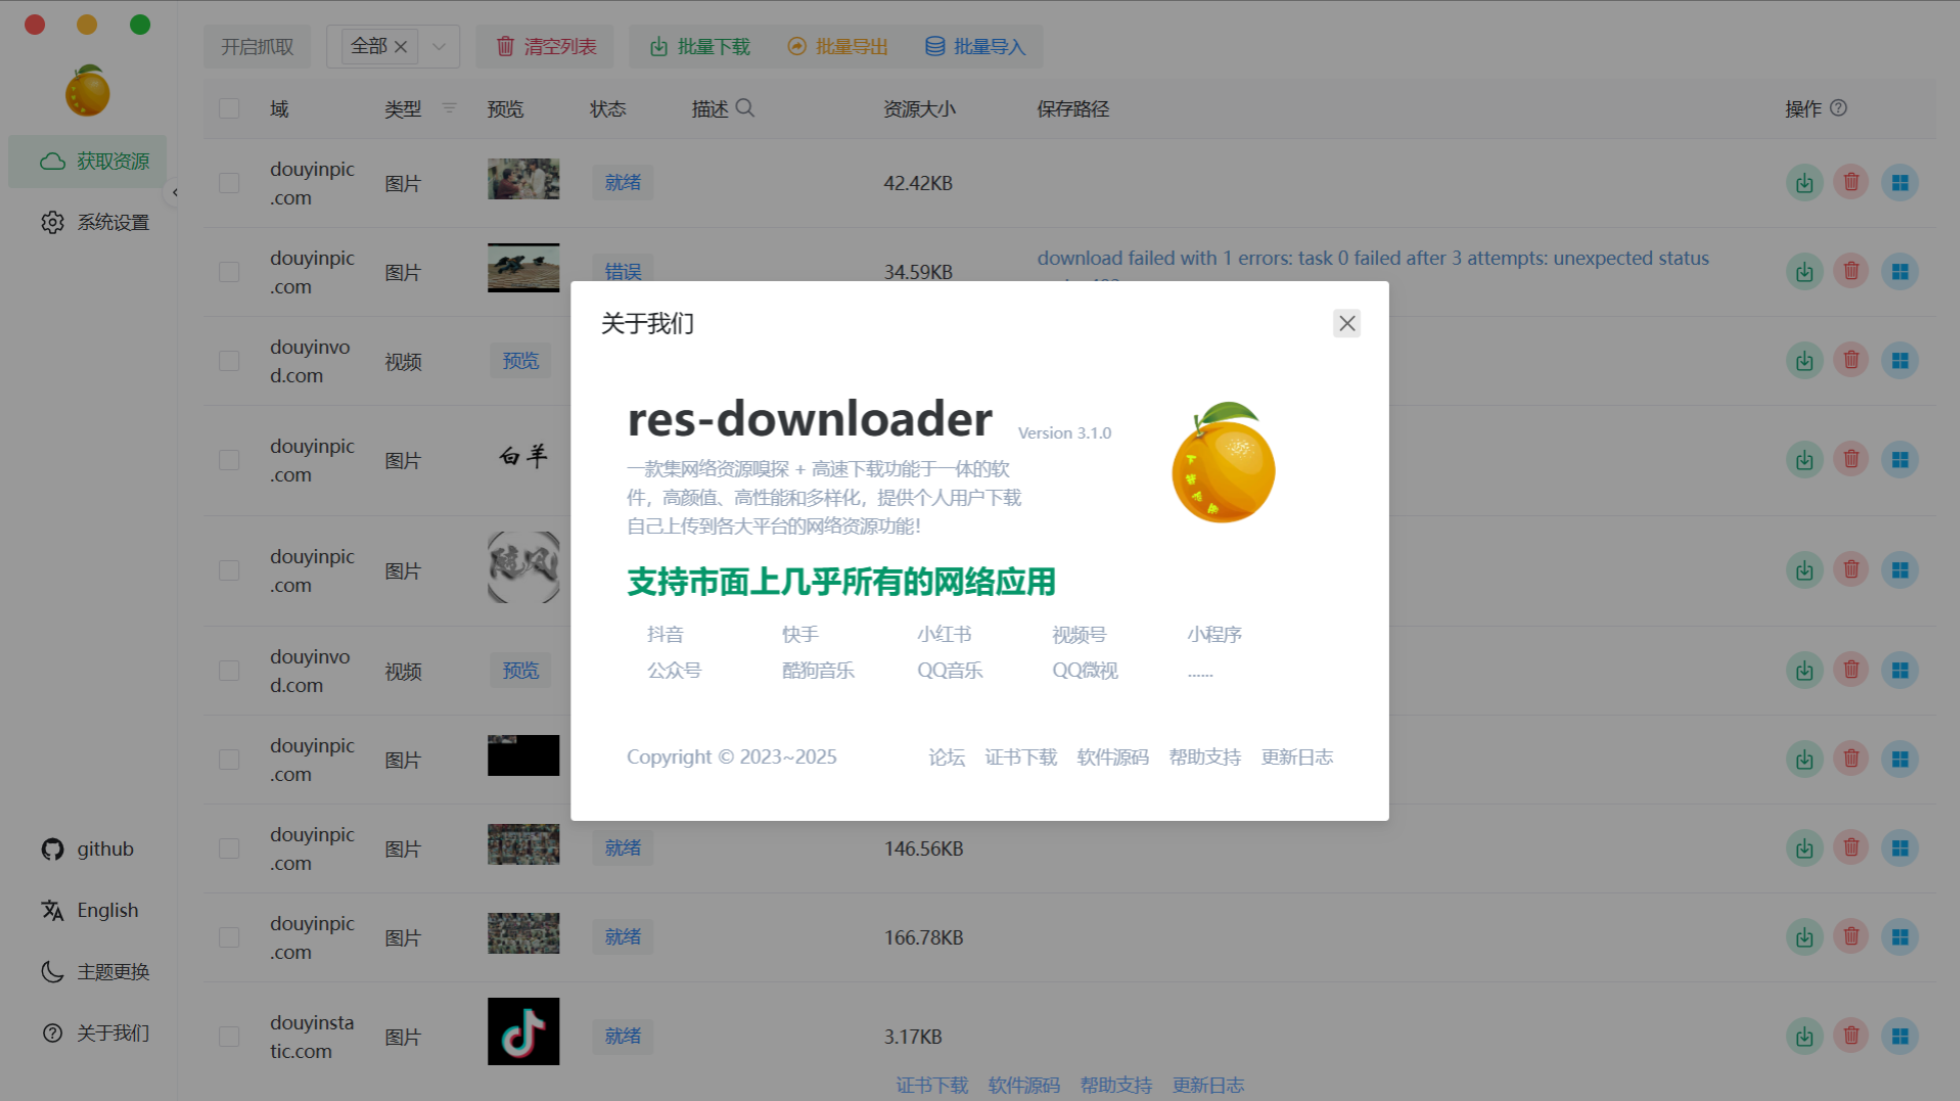
Task: Click the 开启抓取 button
Action: (257, 46)
